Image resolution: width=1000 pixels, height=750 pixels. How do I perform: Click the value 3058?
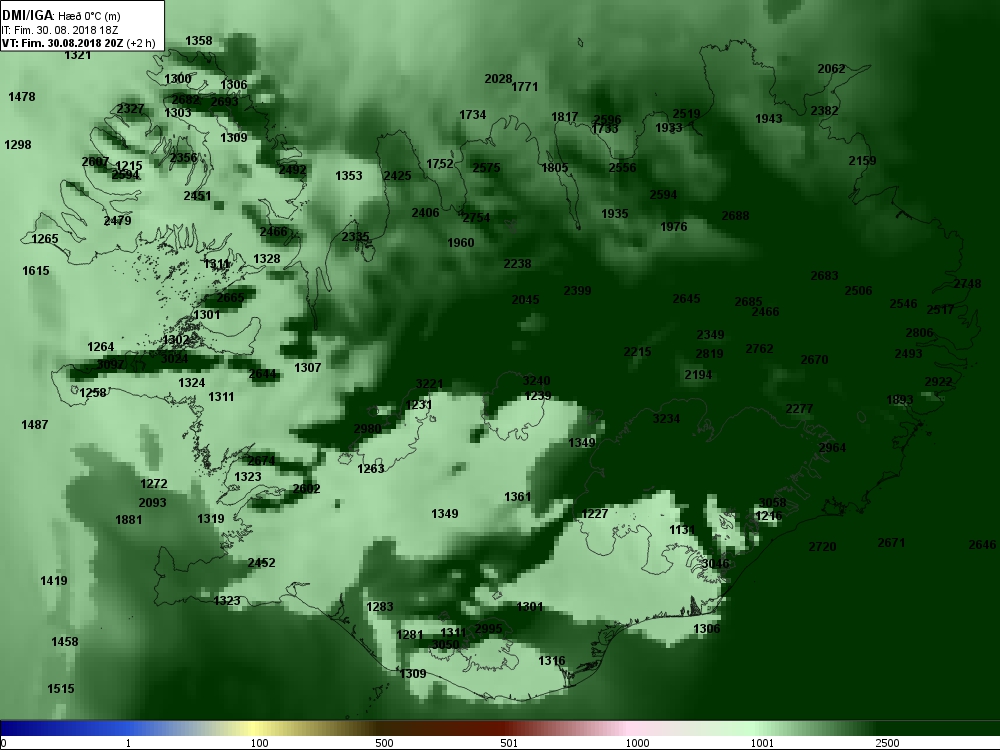click(772, 503)
